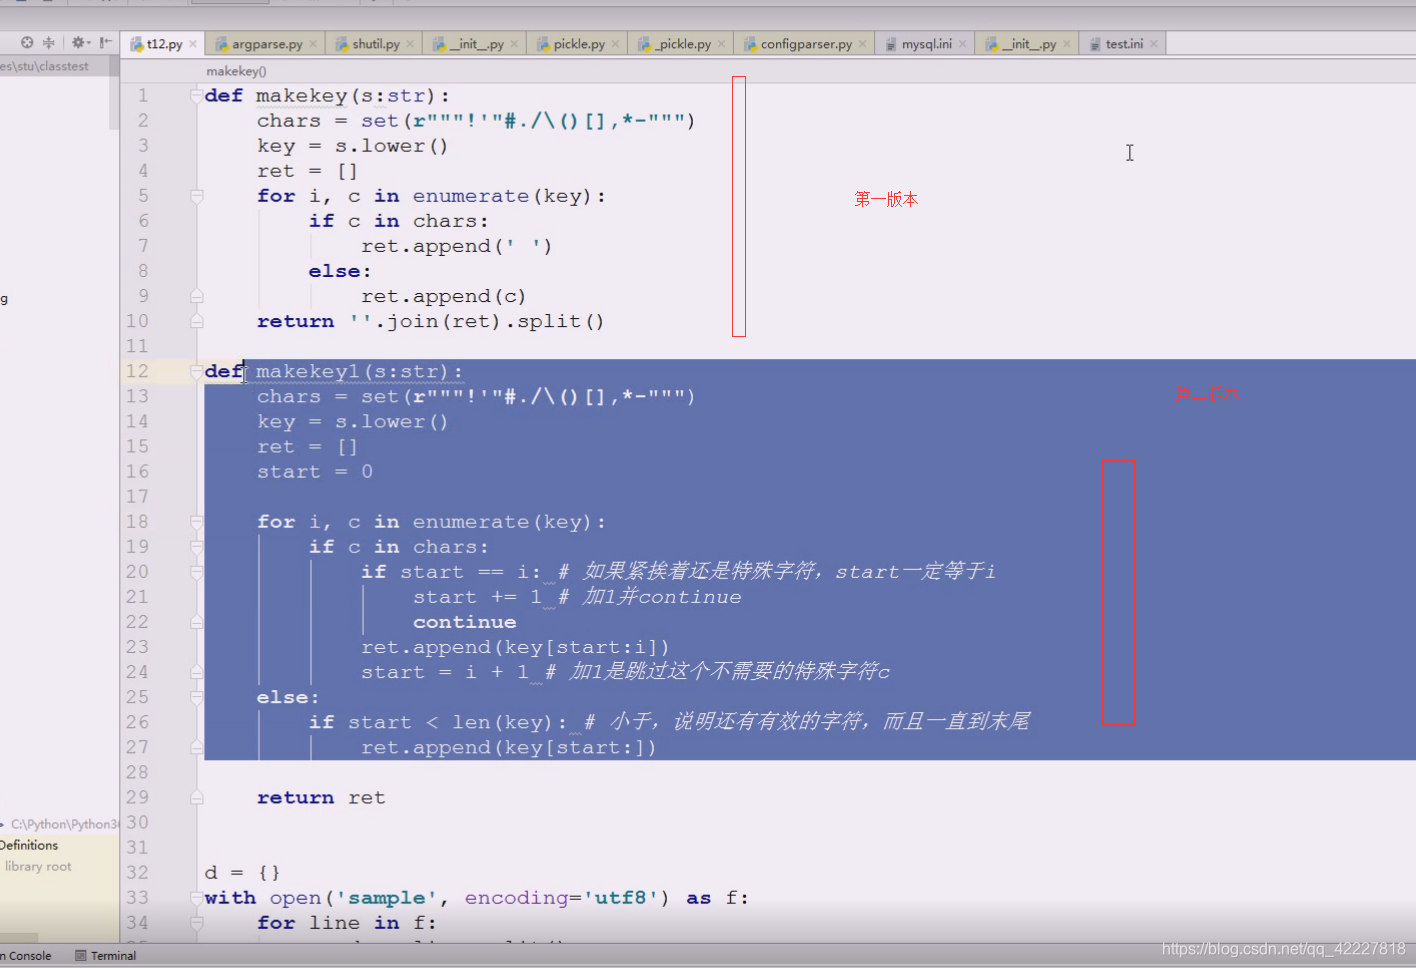Click the scroll-from-source target icon in project panel
1416x968 pixels.
[x=27, y=42]
